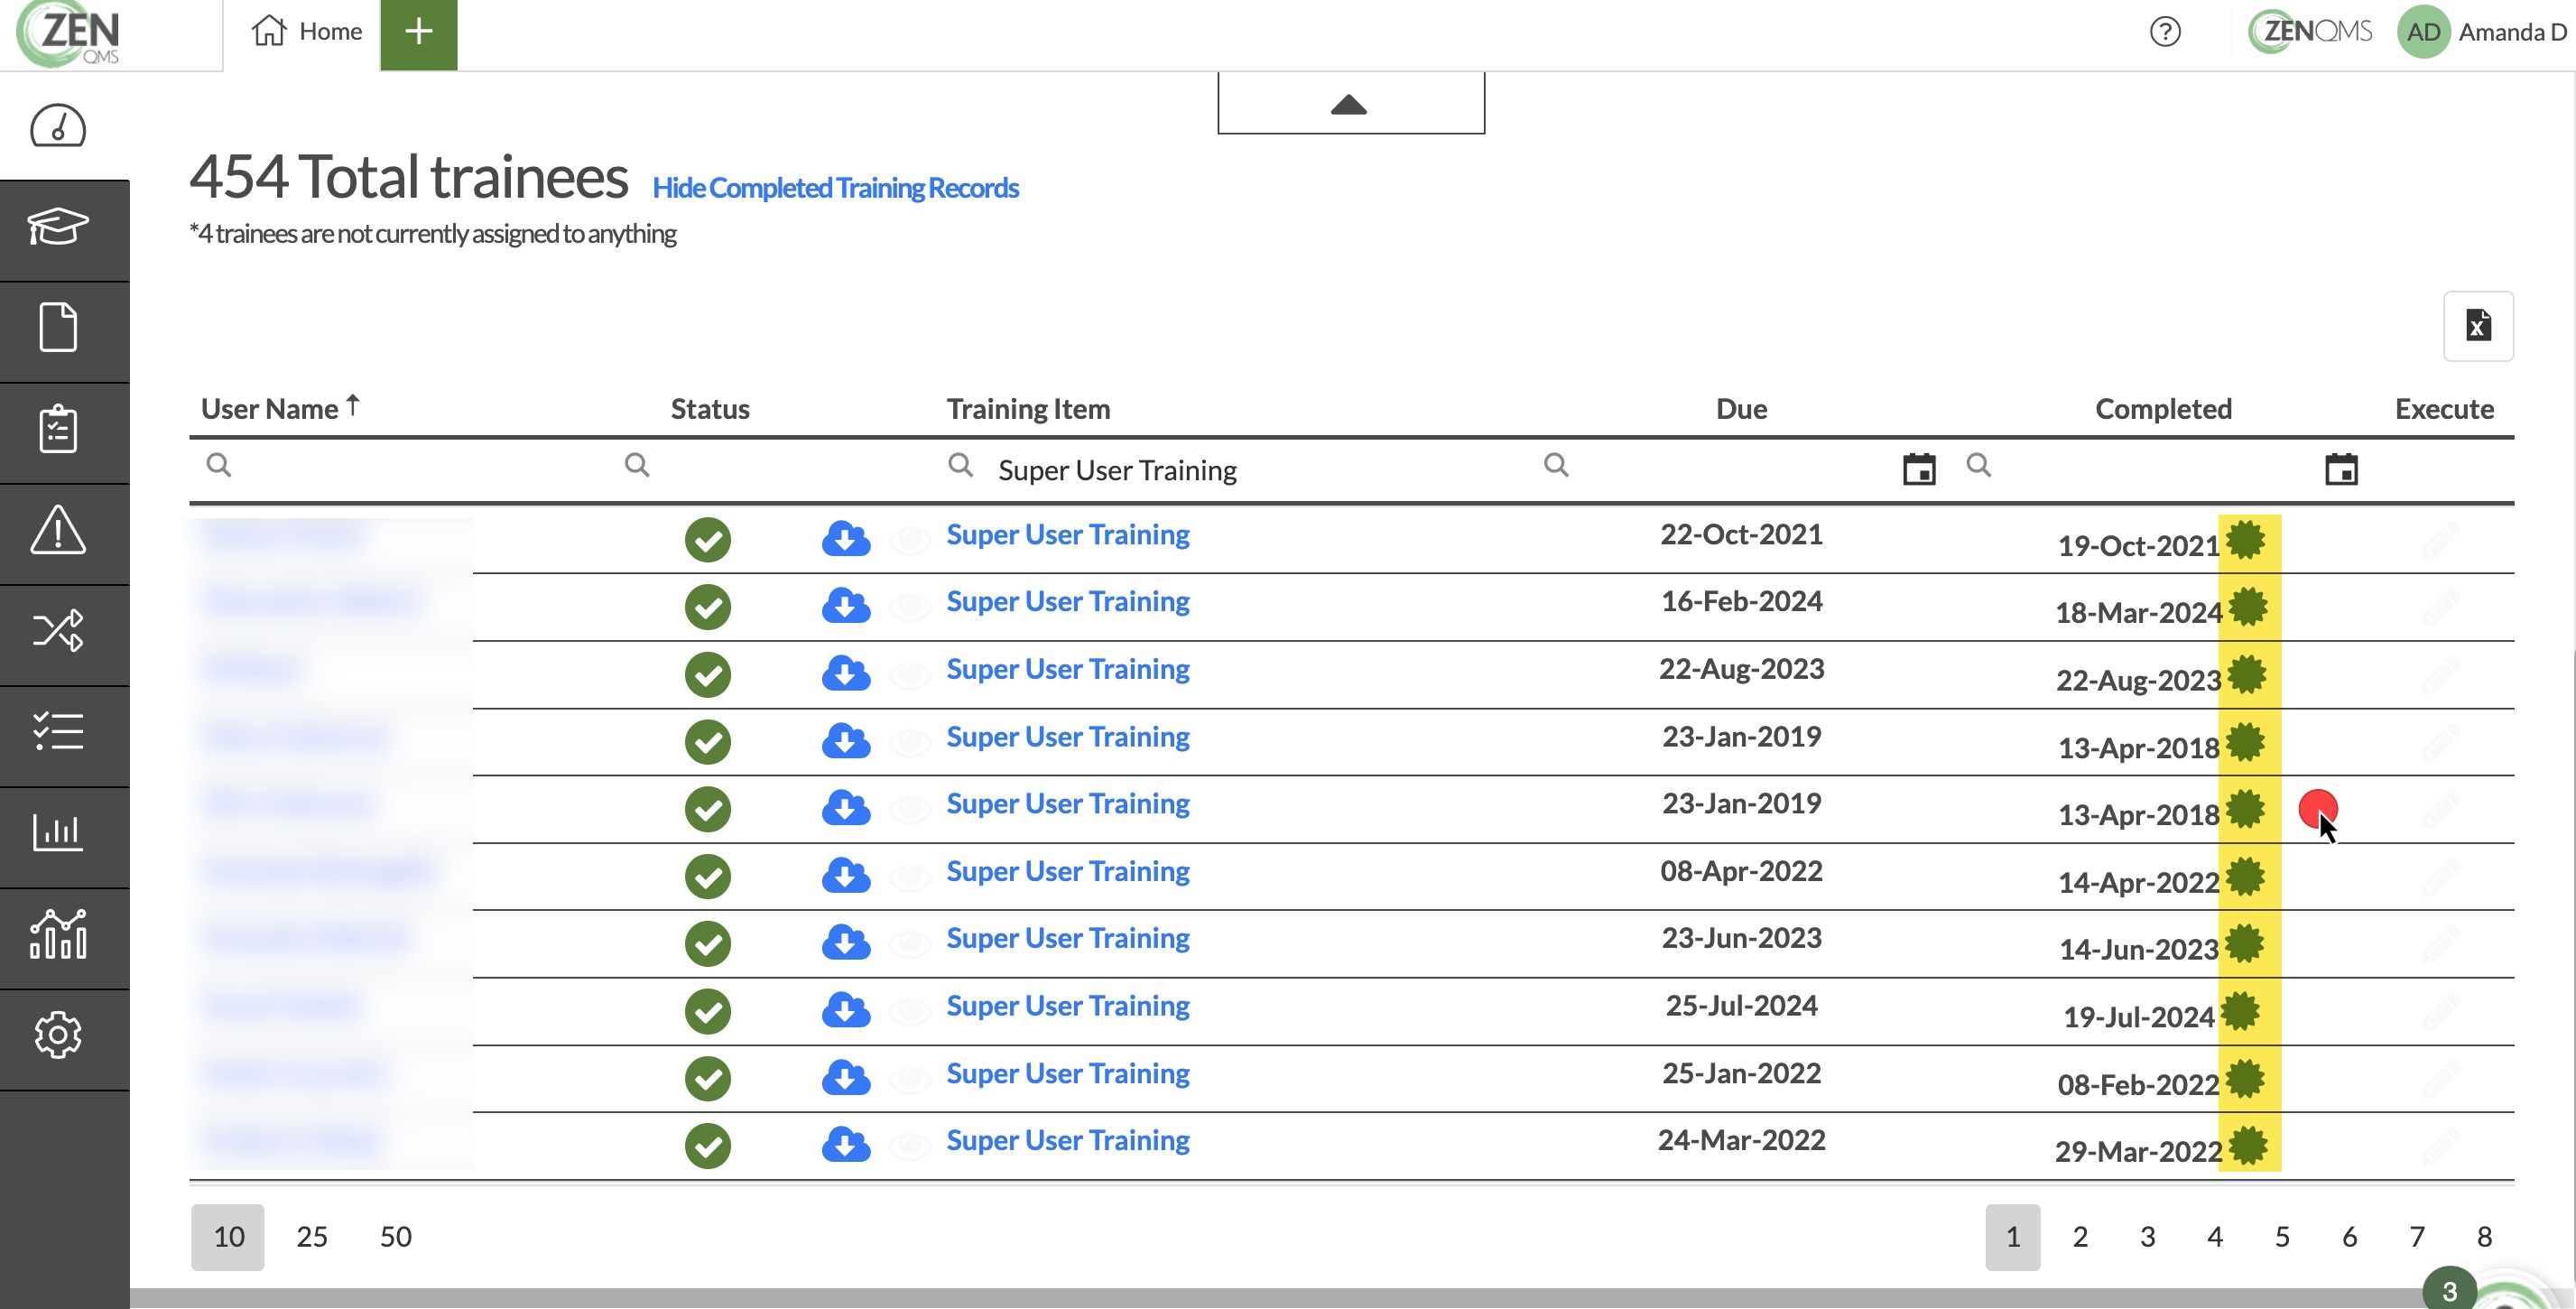Screen dimensions: 2576x1309
Task: Toggle eye view icon for 16-Feb-2024 row
Action: pos(910,607)
